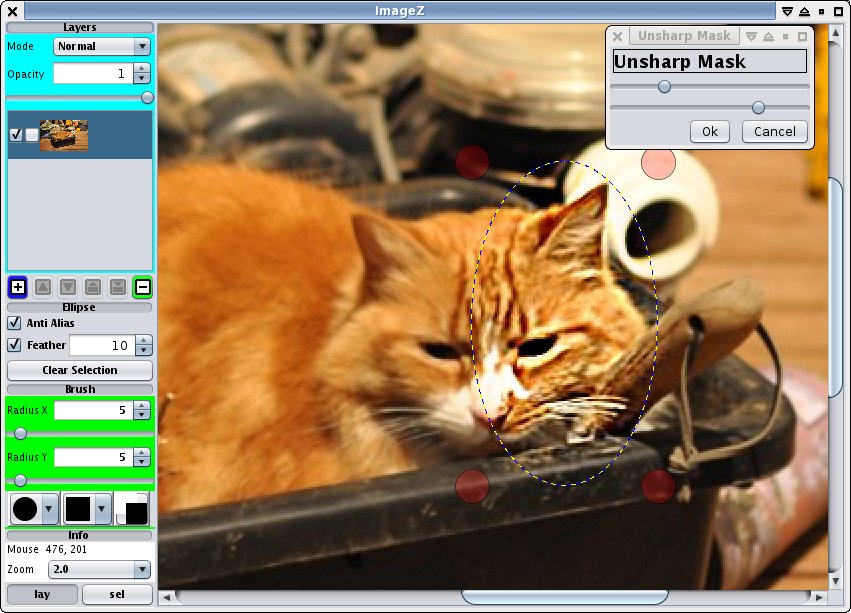Move layer up one step
The image size is (851, 613).
point(43,287)
